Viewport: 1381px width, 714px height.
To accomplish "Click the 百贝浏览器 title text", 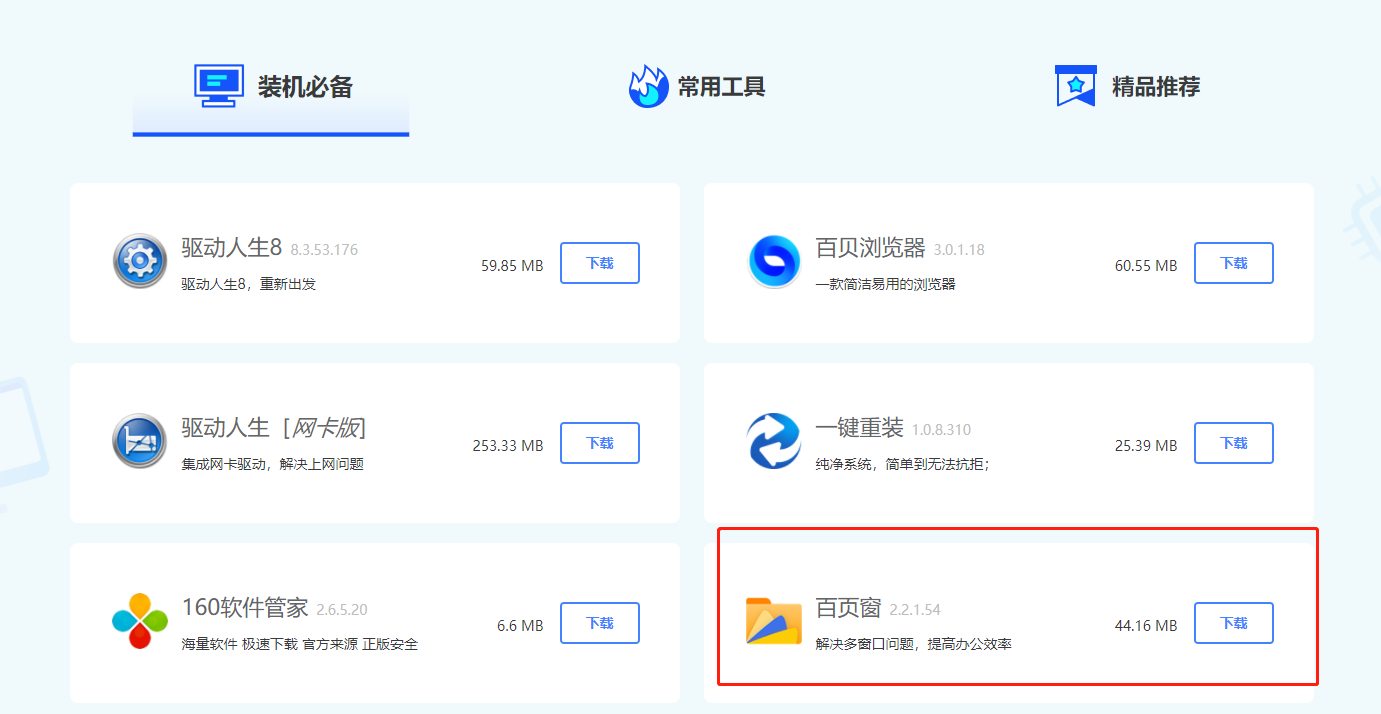I will point(871,248).
